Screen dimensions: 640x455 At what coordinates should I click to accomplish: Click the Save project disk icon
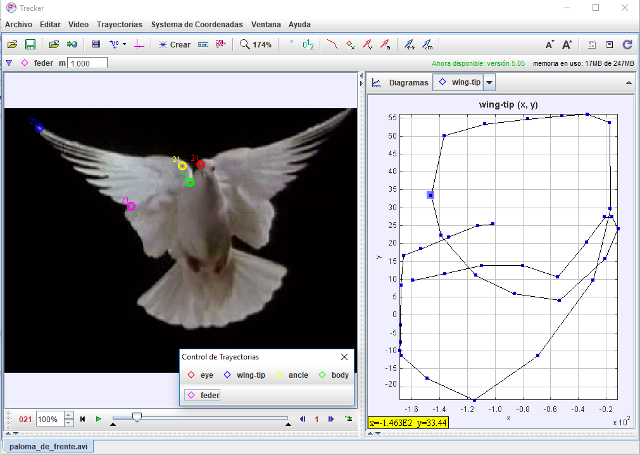tap(30, 44)
